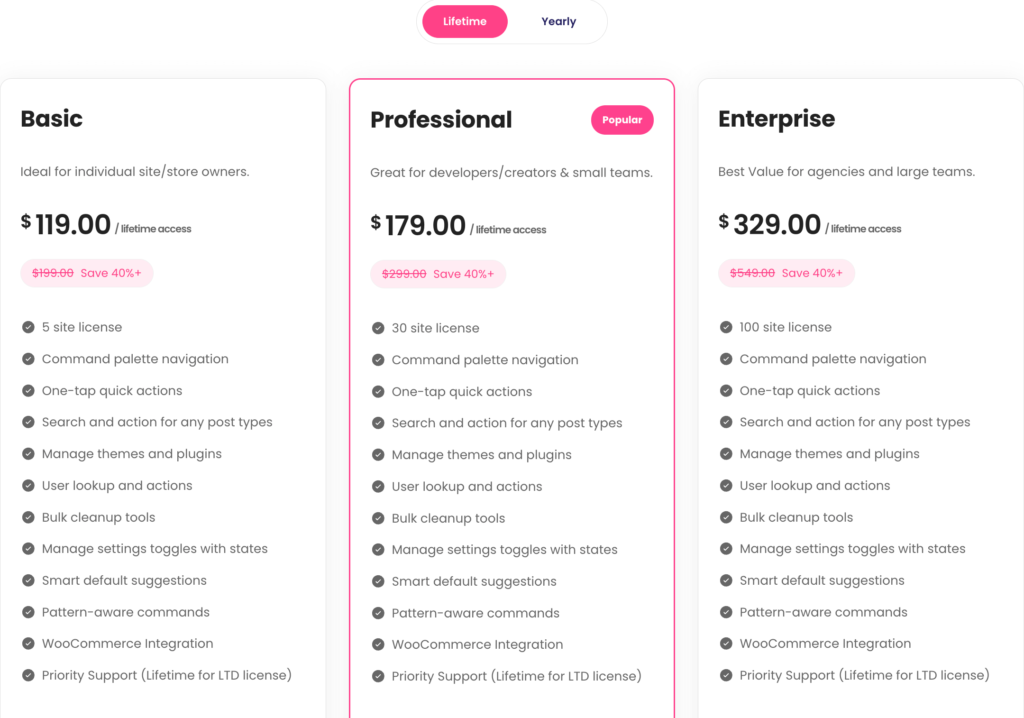Click the Save 40%+ badge under Enterprise

pos(785,272)
